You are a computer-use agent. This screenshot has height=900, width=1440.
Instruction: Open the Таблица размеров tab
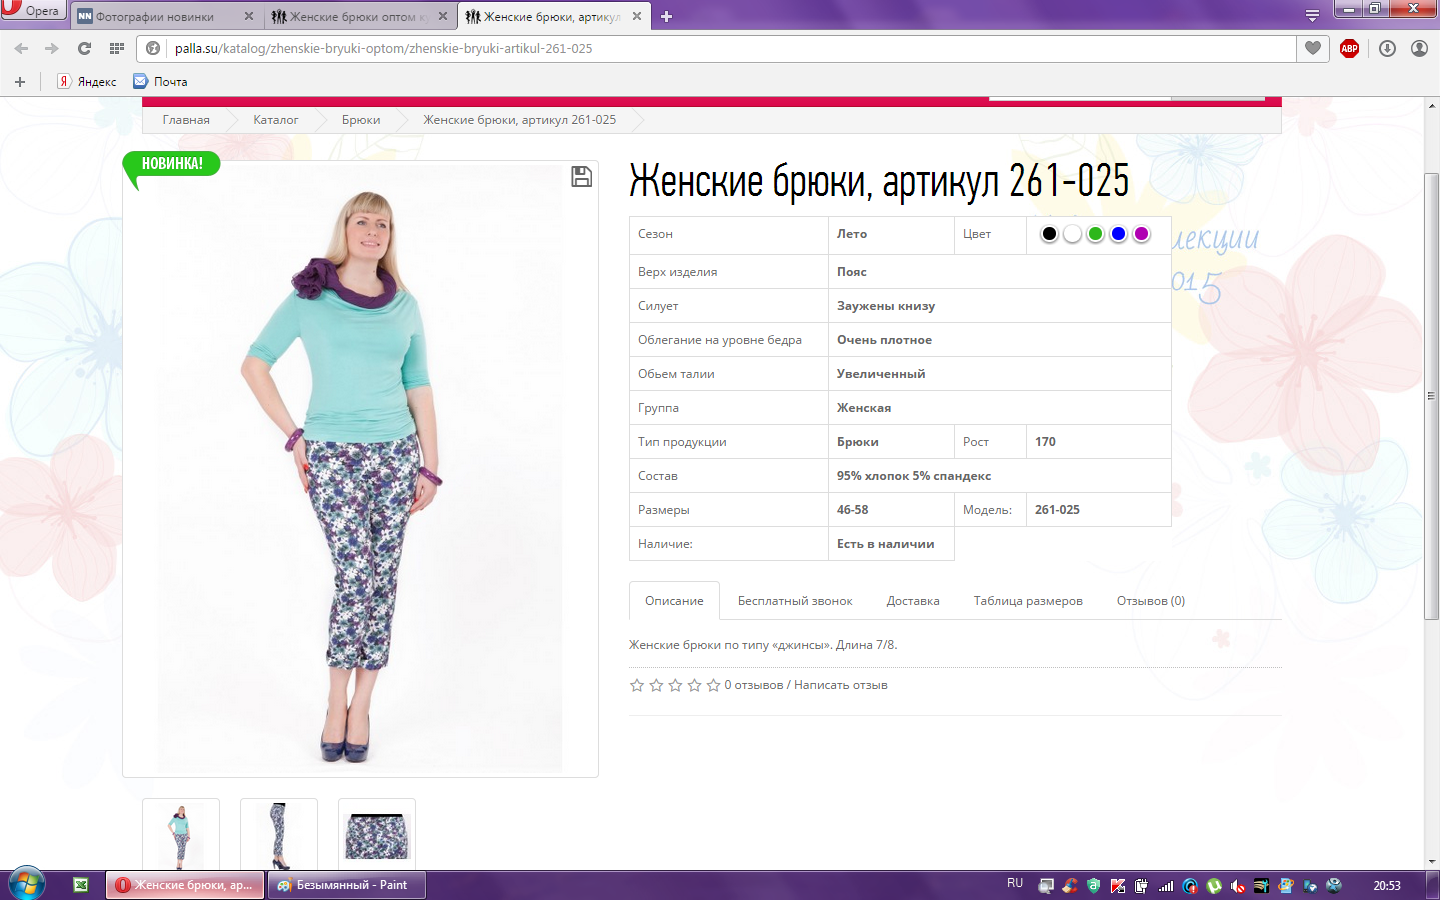(1028, 601)
